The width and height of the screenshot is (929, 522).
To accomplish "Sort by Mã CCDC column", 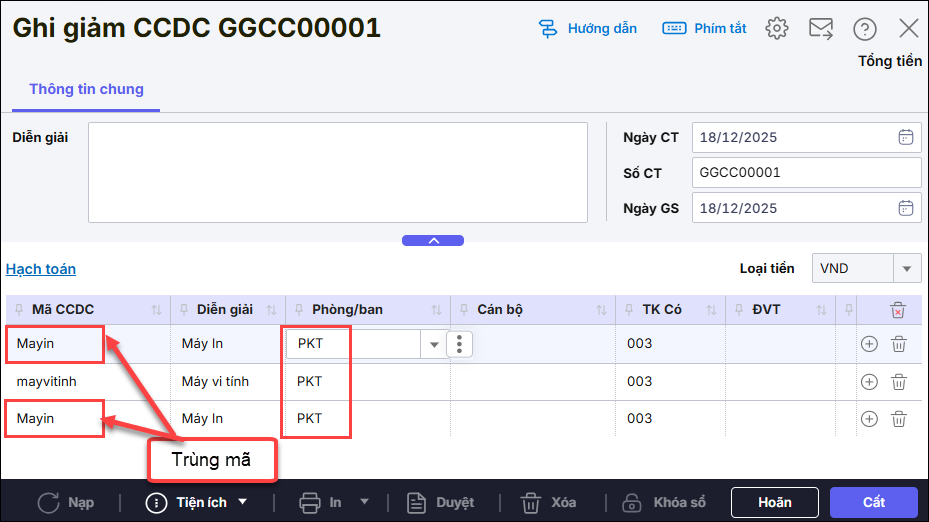I will click(156, 310).
